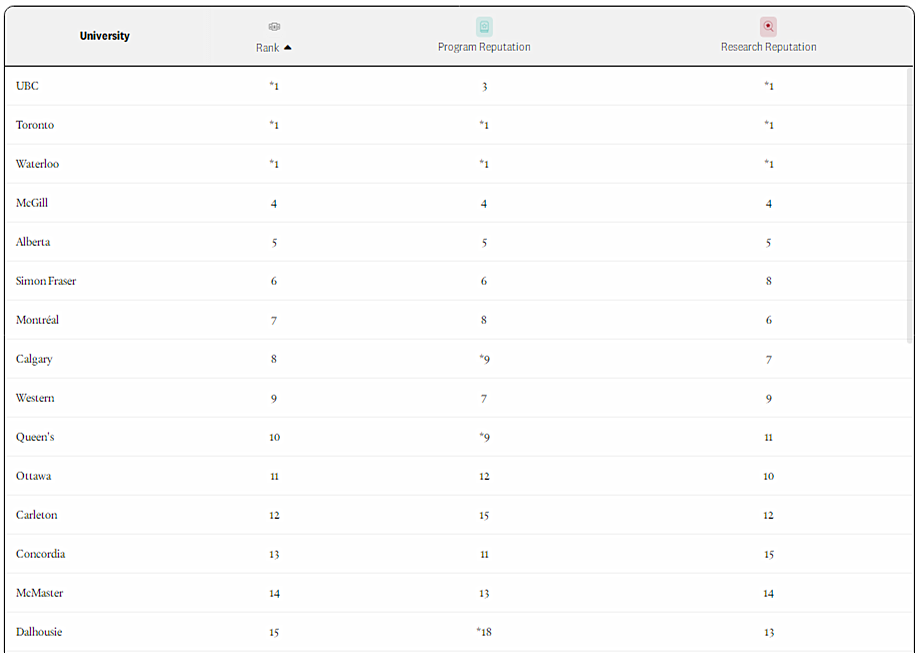
Task: Click Western's Rank value 9
Action: [x=274, y=399]
